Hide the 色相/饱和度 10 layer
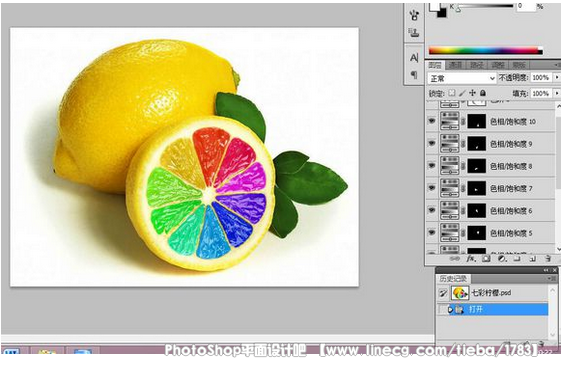Image resolution: width=588 pixels, height=367 pixels. 432,121
